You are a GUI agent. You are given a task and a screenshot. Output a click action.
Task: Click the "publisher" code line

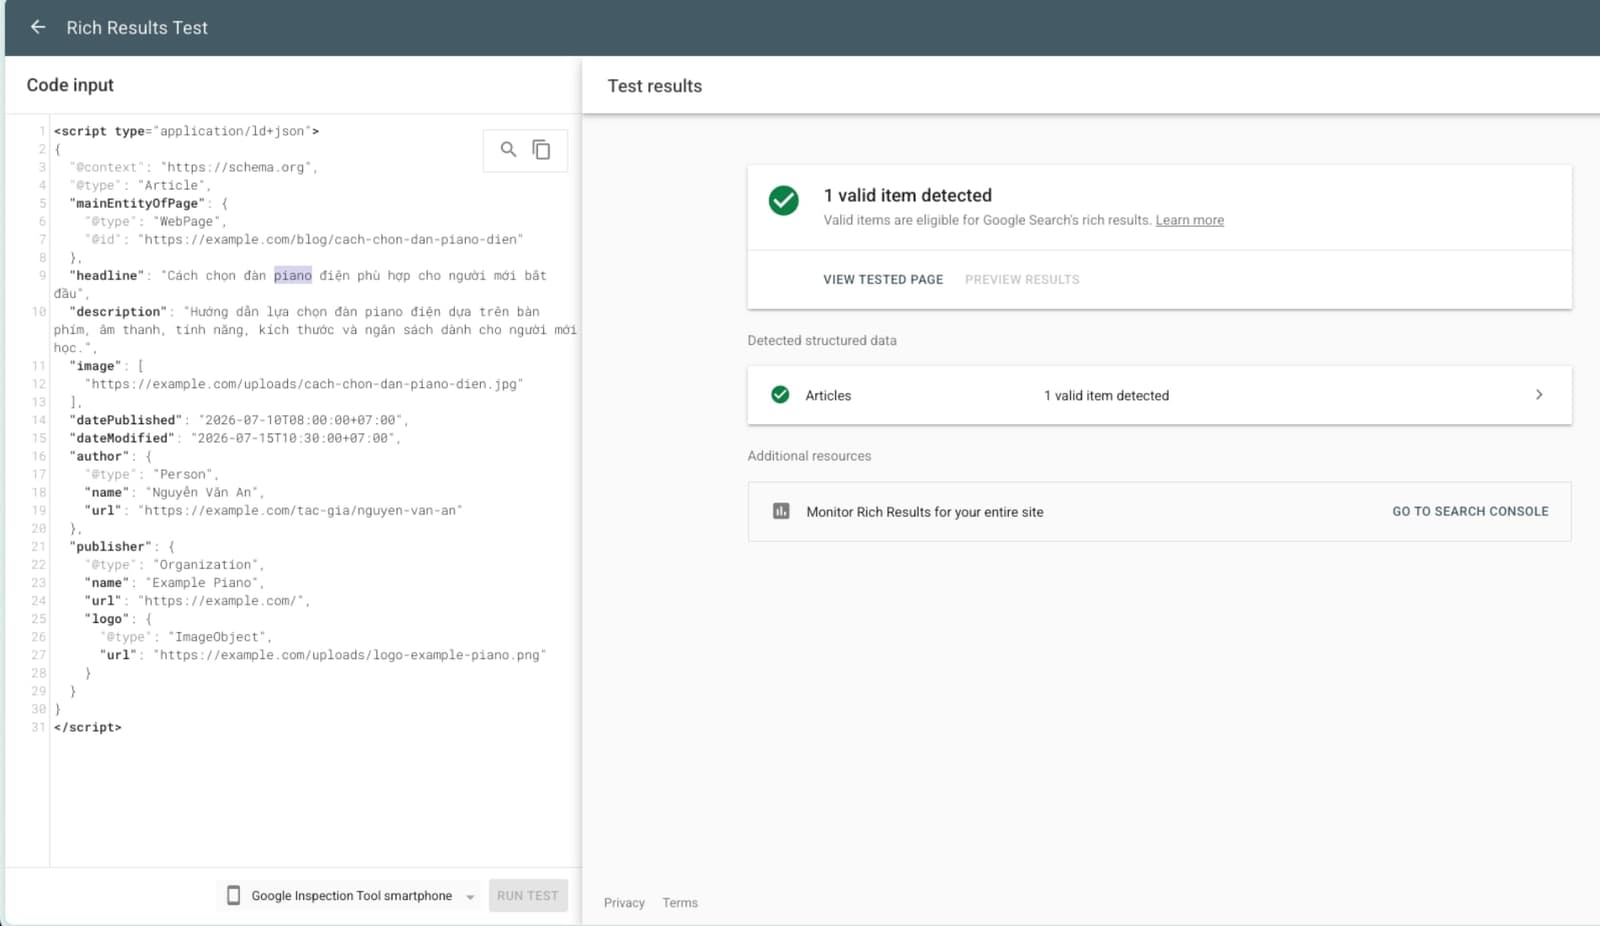pos(122,546)
